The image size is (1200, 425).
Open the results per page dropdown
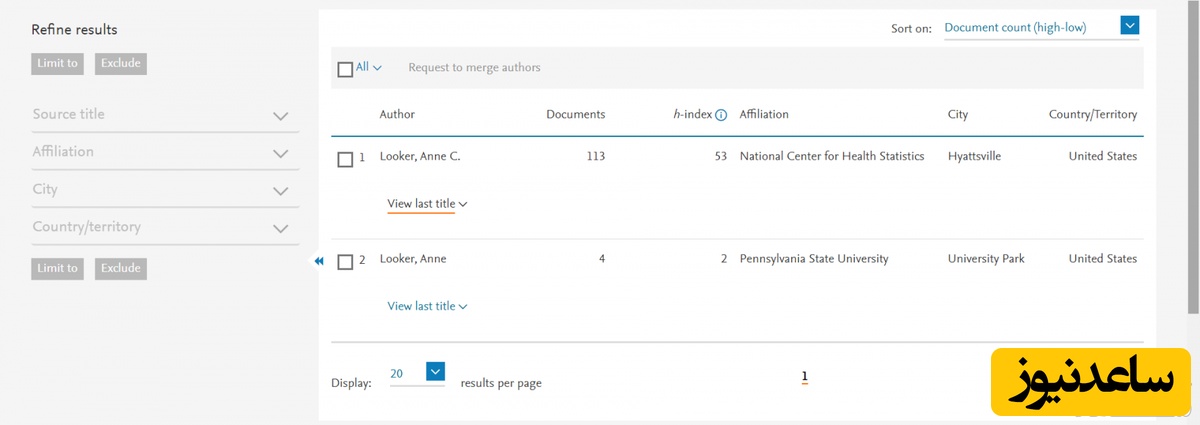click(435, 372)
